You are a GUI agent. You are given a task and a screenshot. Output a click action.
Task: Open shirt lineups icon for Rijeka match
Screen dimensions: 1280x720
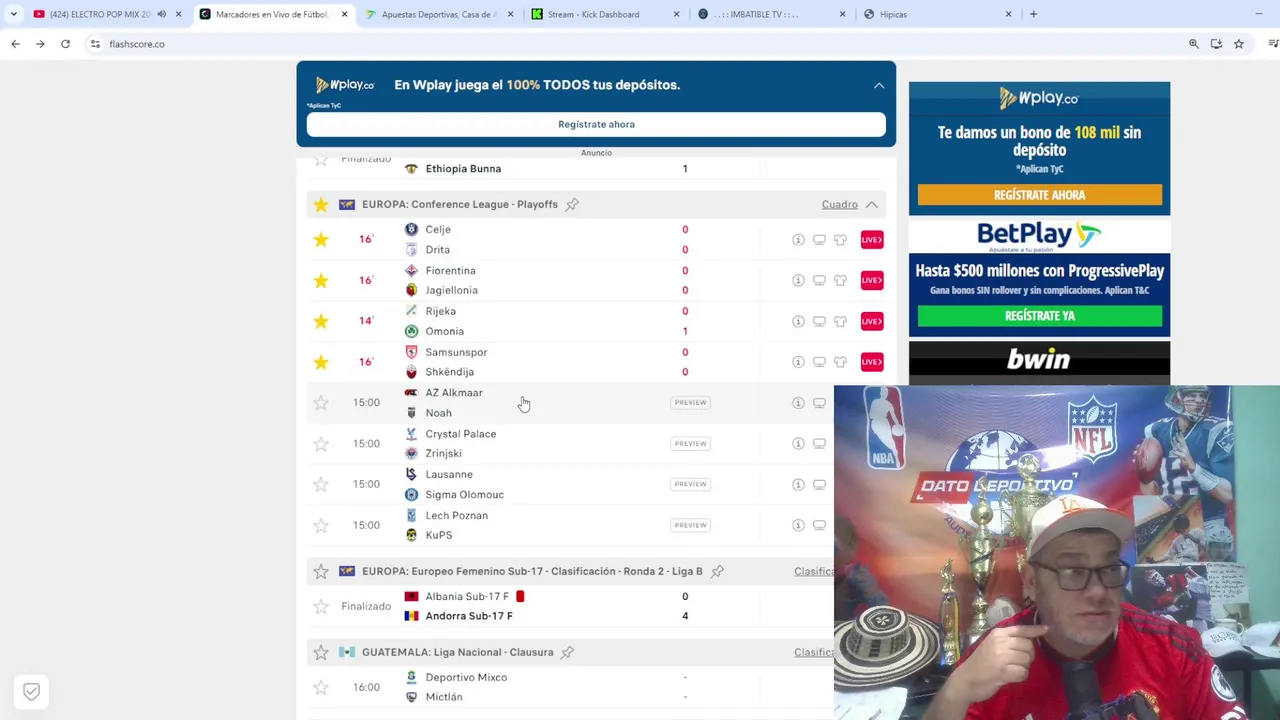point(840,321)
